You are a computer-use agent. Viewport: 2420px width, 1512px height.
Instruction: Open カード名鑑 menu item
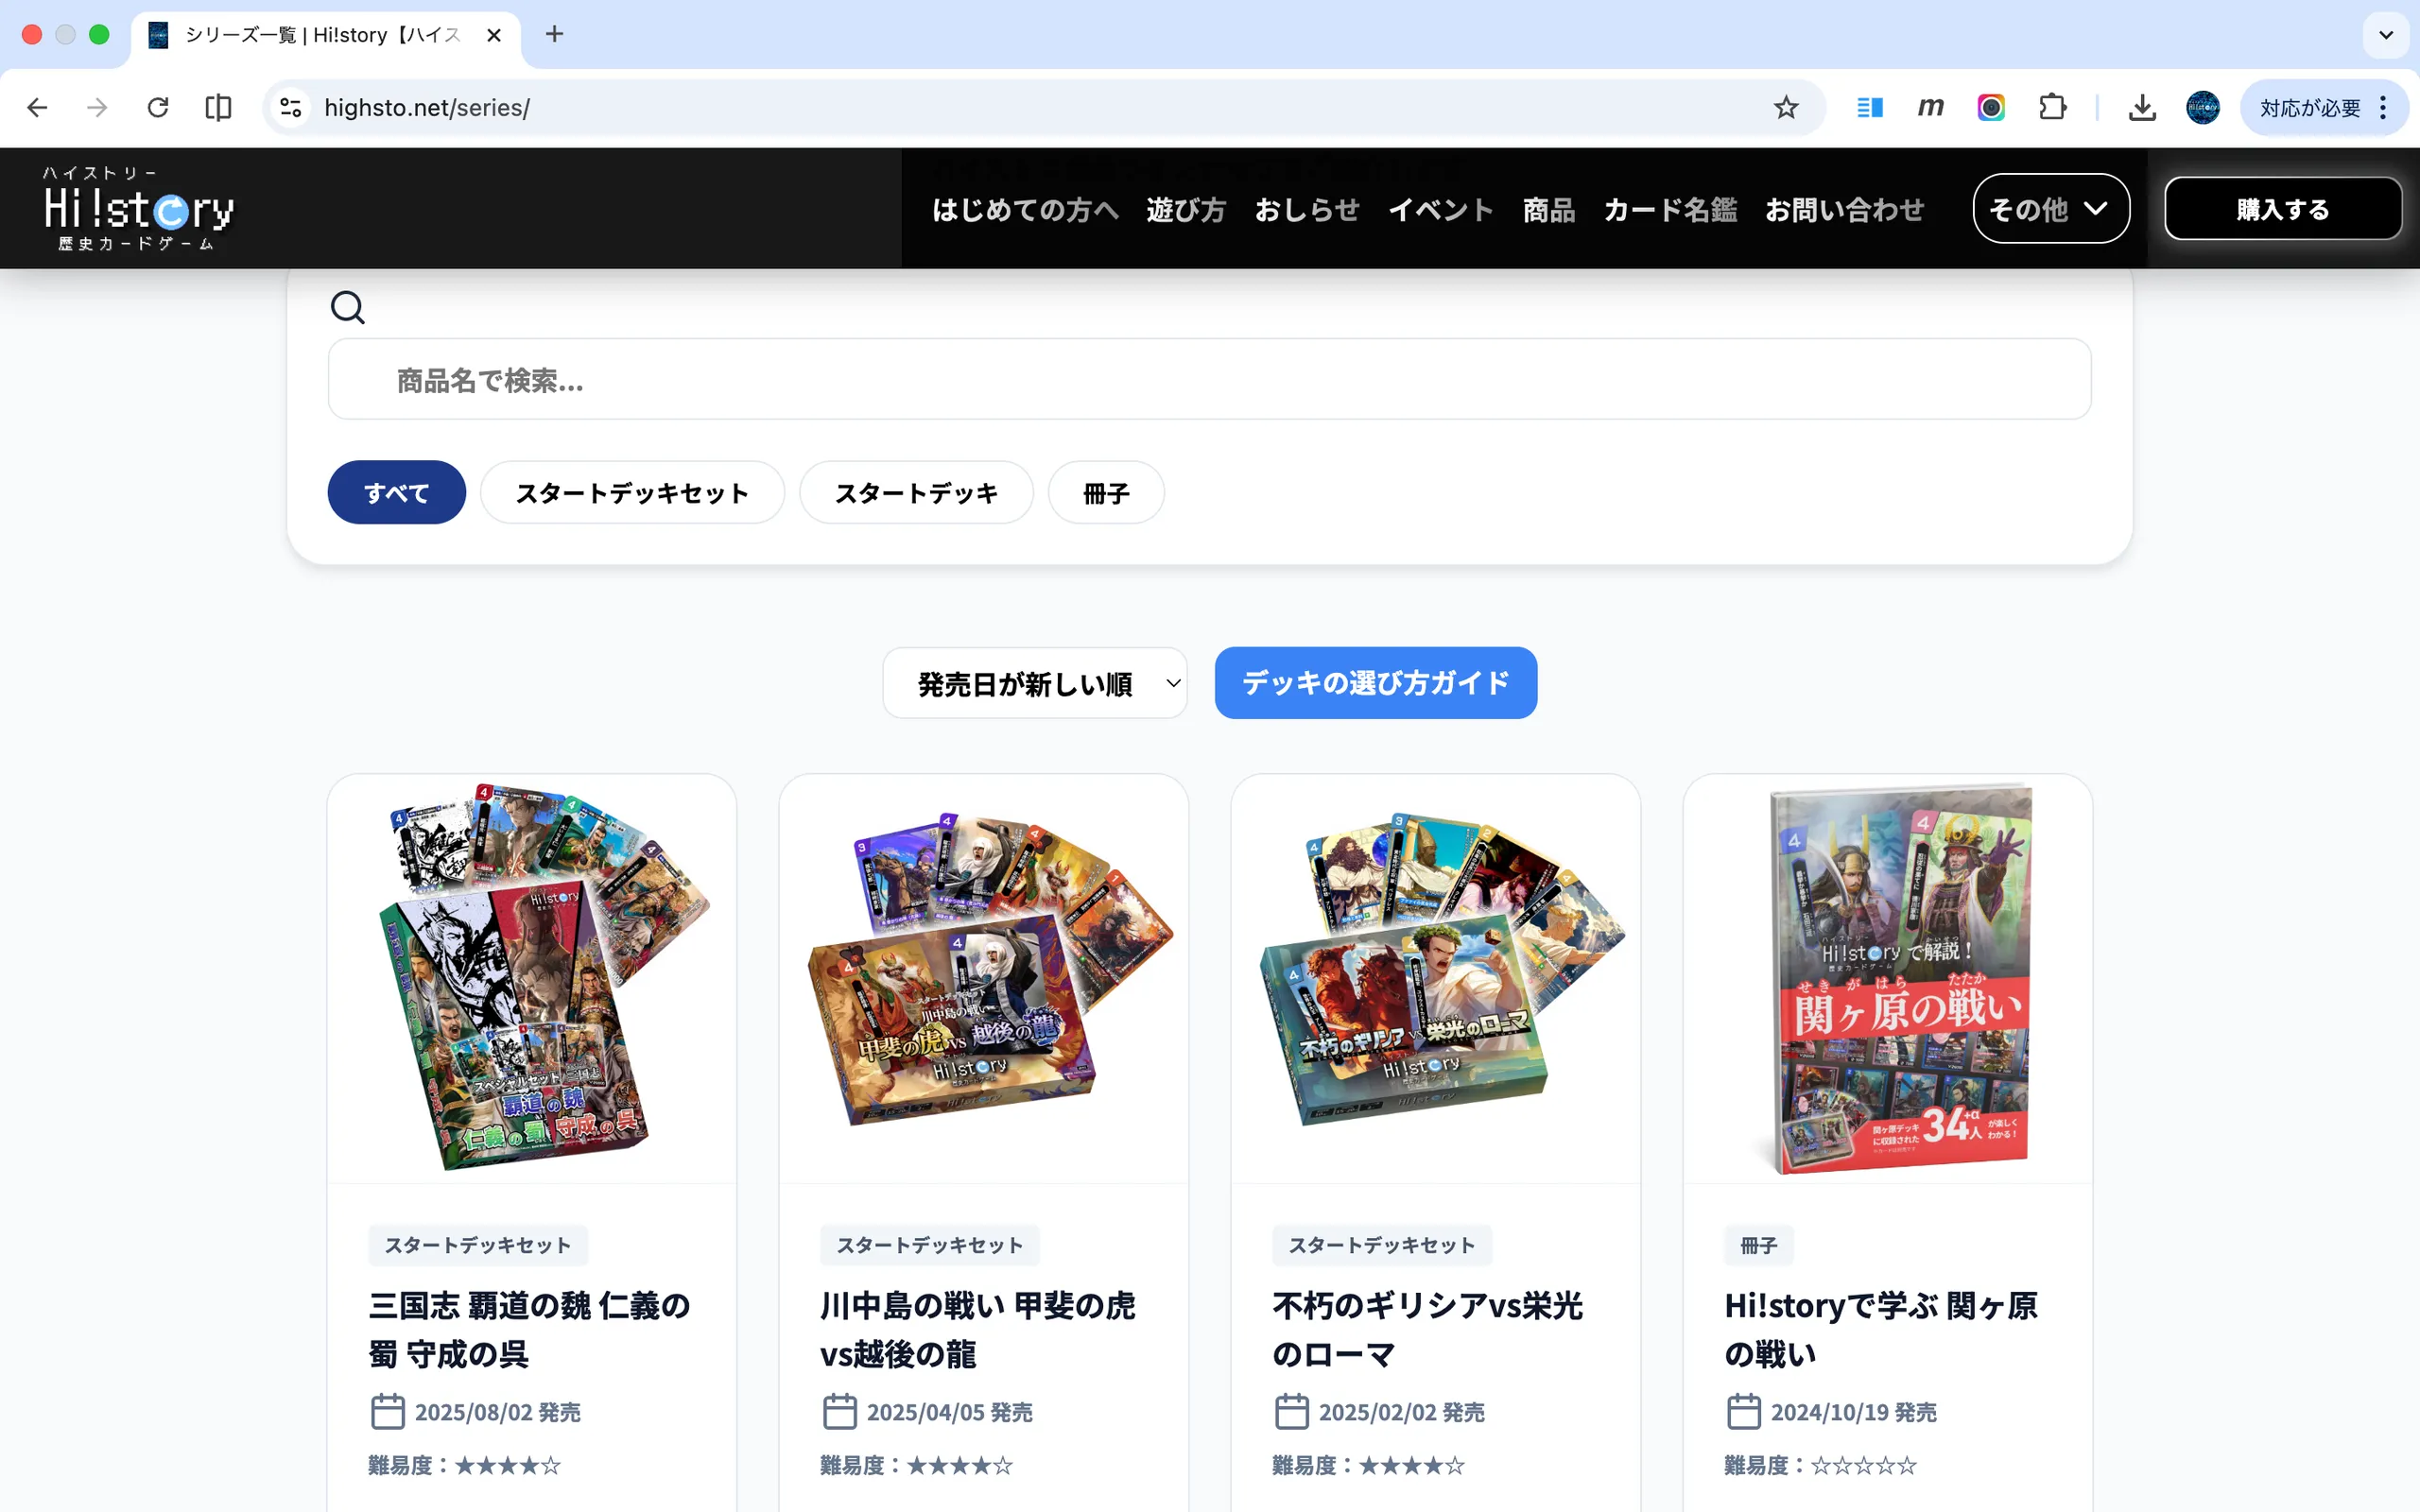coord(1670,209)
